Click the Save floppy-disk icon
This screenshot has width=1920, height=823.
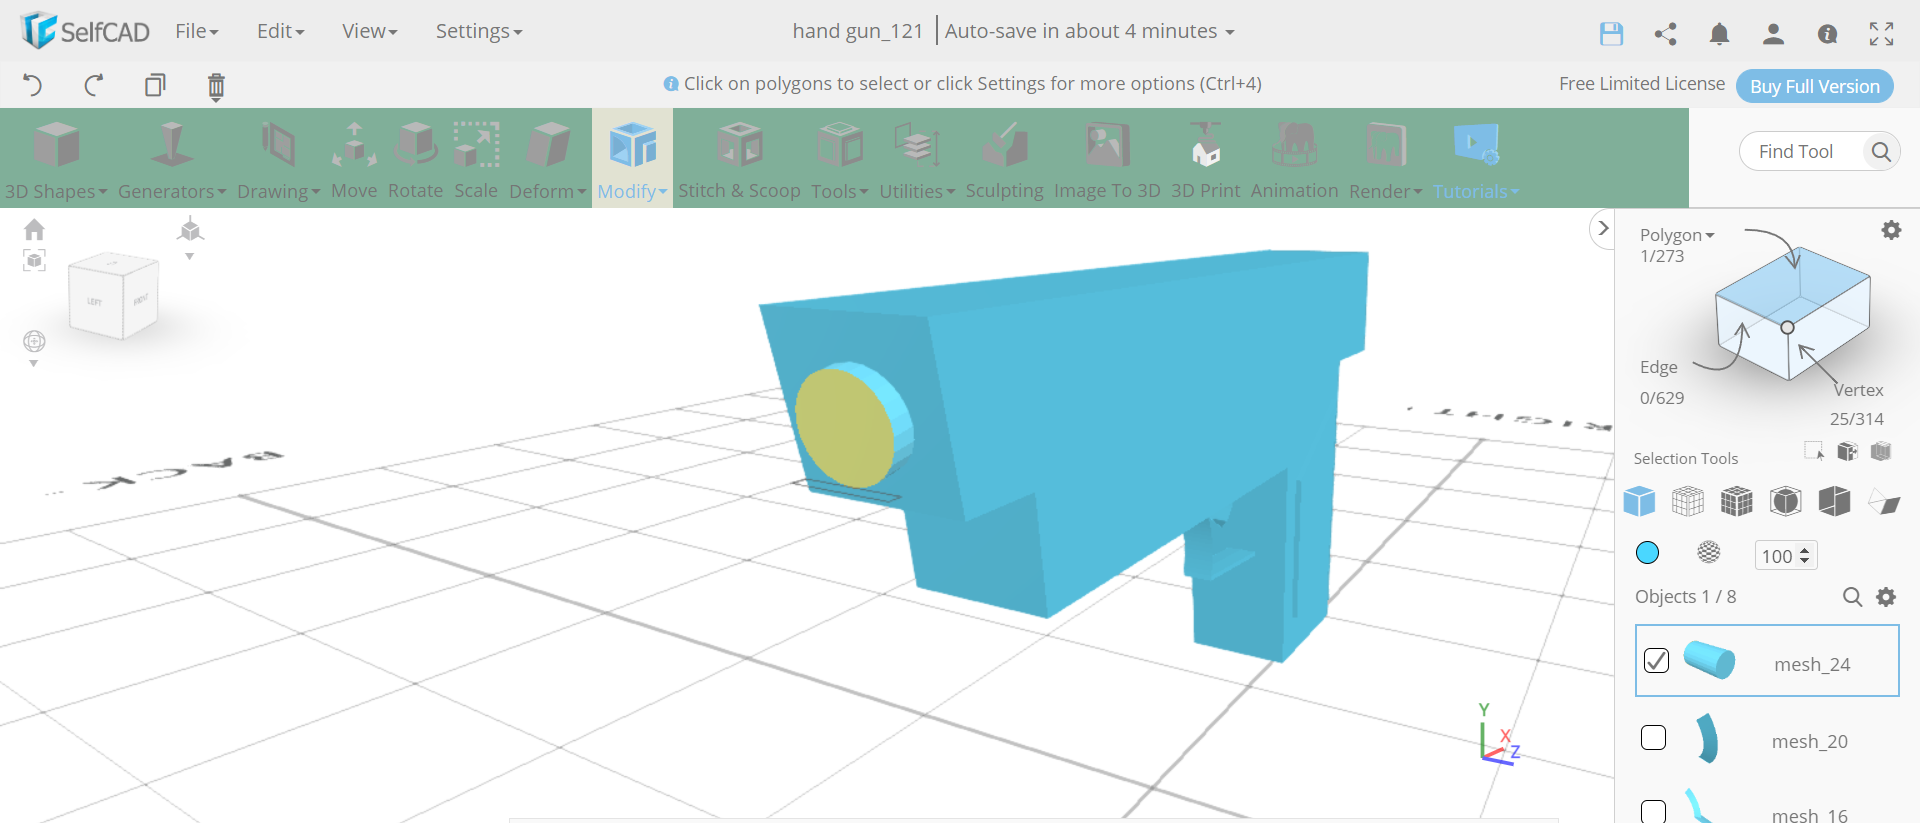point(1611,34)
